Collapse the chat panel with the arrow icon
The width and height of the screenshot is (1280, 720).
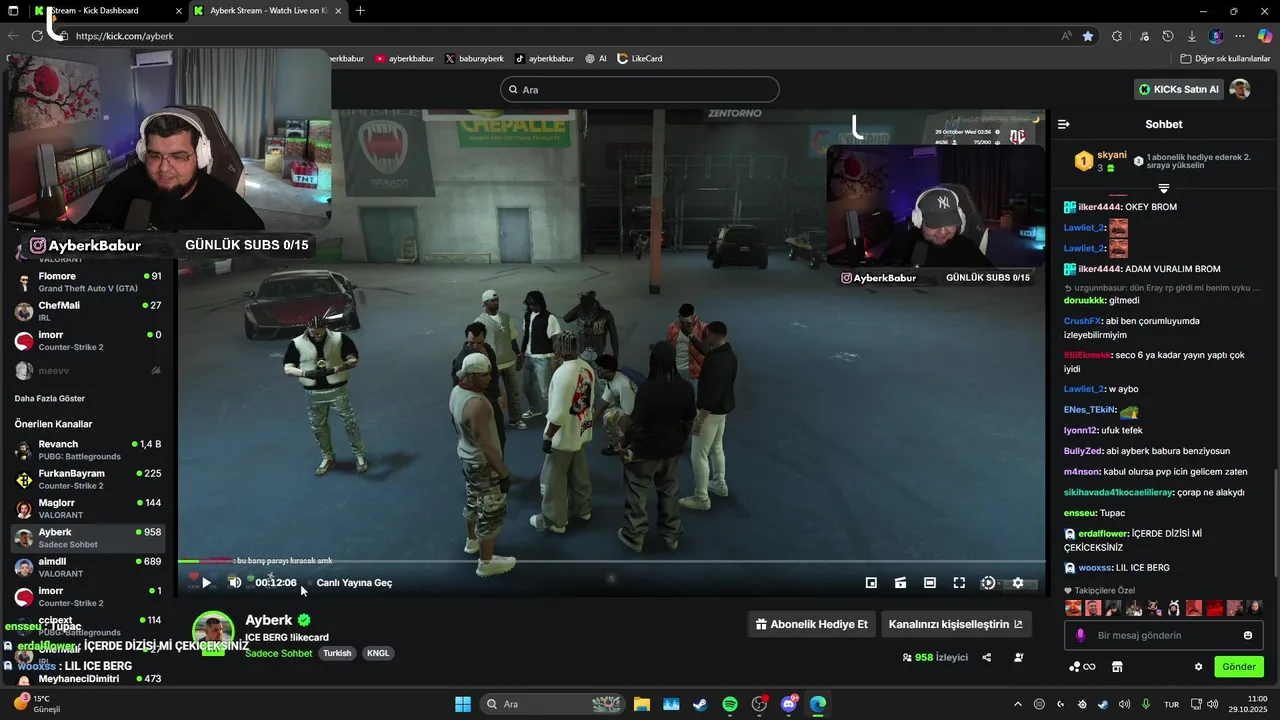(x=1063, y=124)
